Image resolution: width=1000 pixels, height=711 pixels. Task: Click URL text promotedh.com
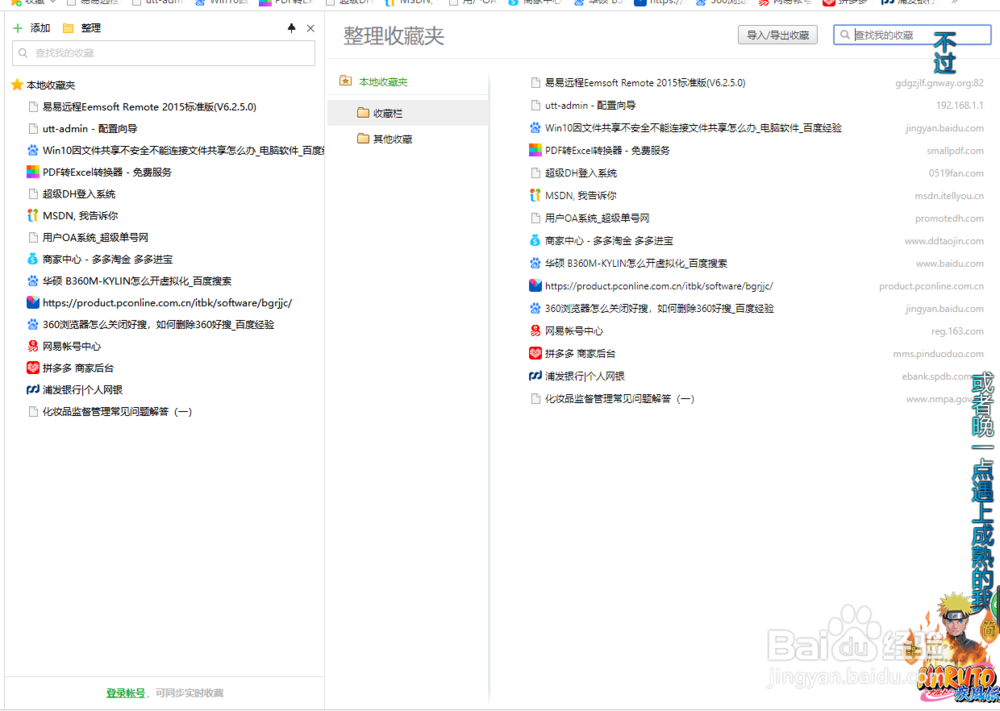point(949,218)
